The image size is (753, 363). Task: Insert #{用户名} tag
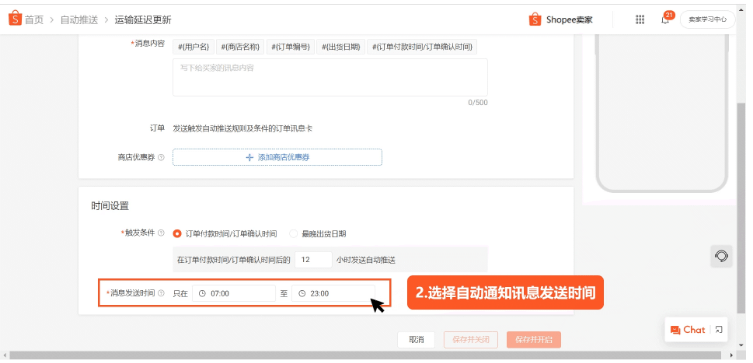(194, 47)
